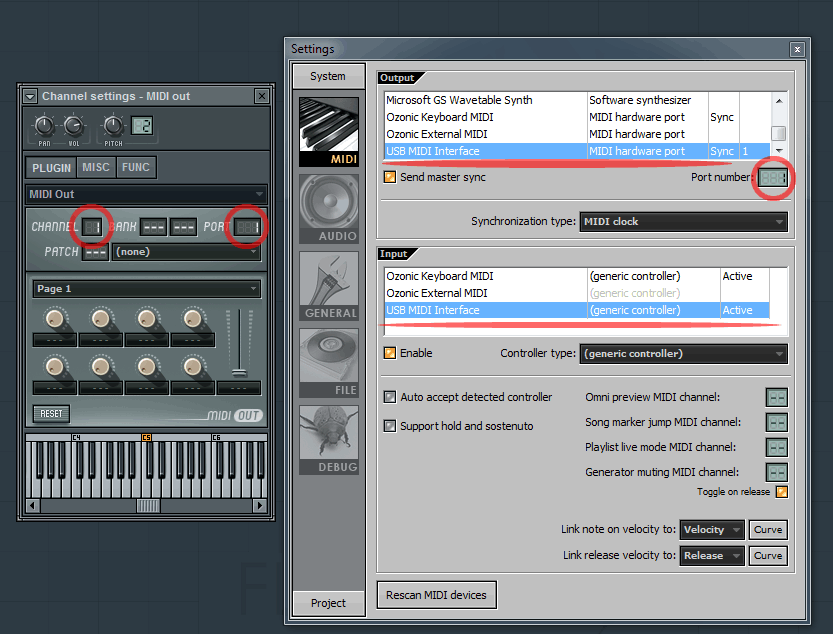Click the C4 key label on keyboard
Viewport: 833px width, 634px height.
(76, 438)
